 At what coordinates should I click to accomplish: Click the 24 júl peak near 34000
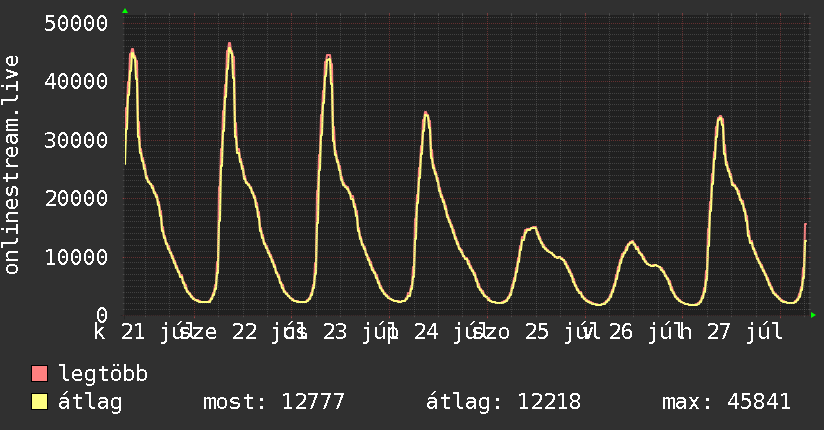pyautogui.click(x=426, y=115)
